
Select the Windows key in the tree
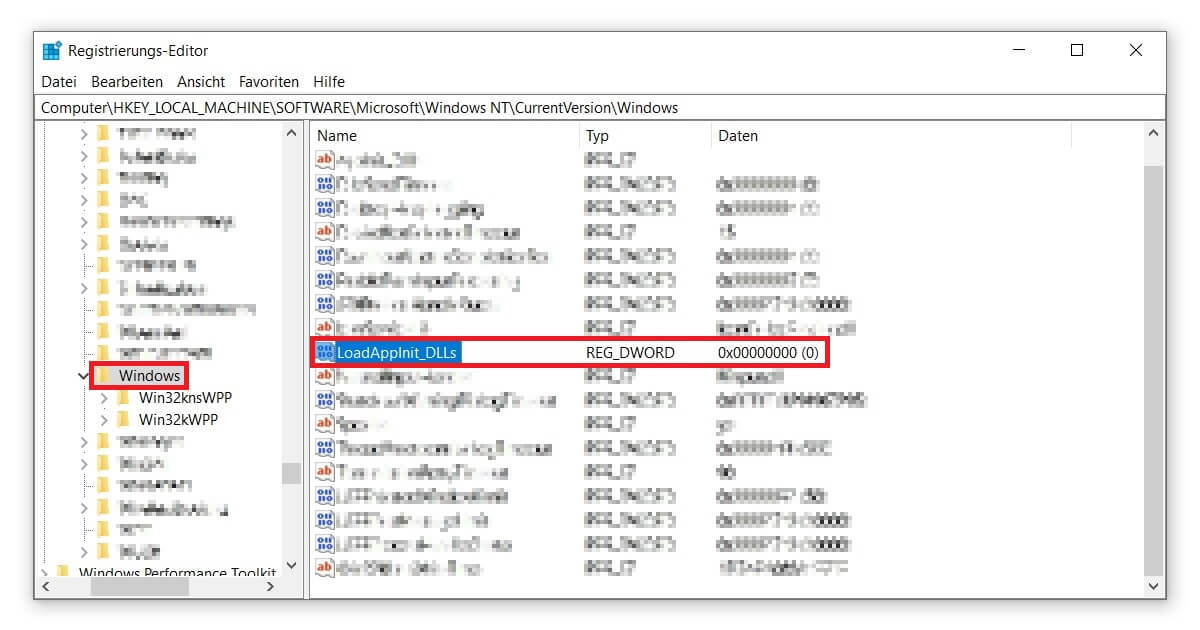[150, 376]
